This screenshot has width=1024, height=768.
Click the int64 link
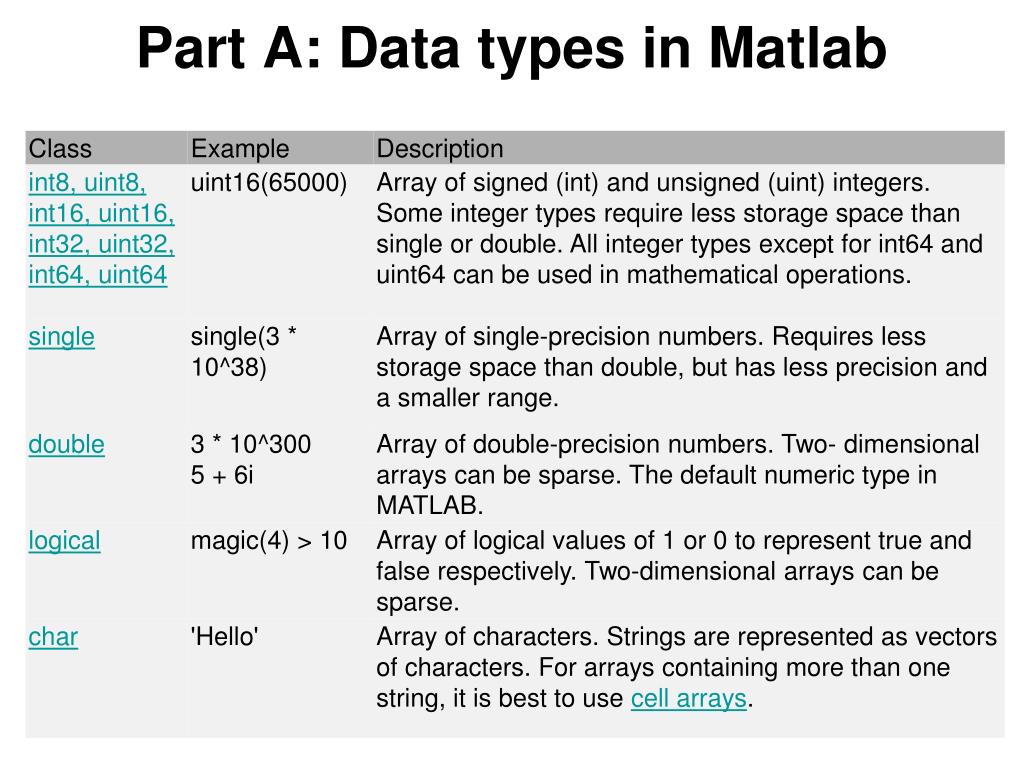click(58, 275)
